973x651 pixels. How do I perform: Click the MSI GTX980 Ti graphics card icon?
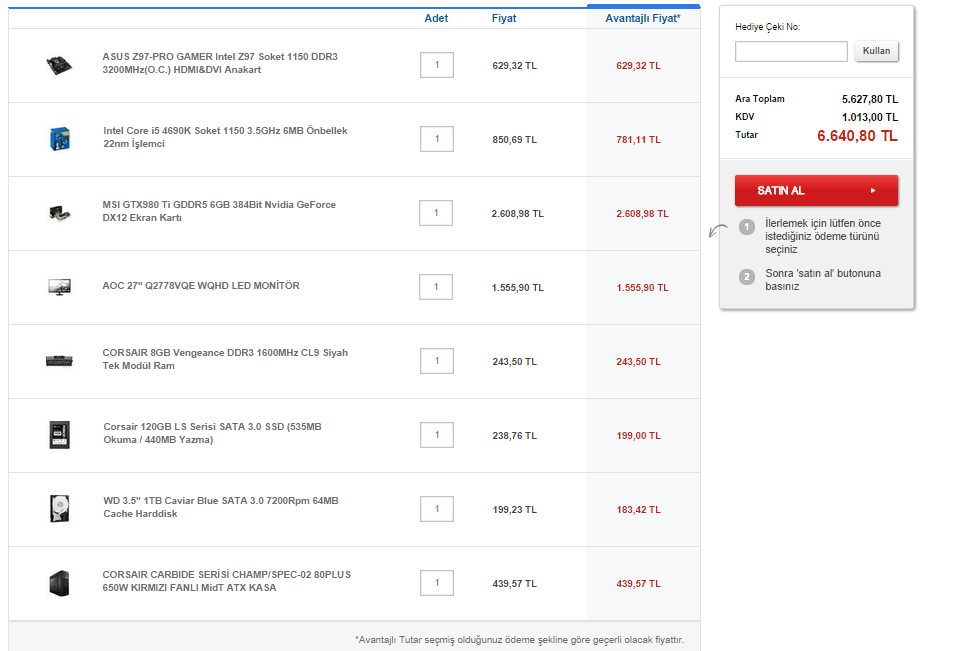point(60,213)
